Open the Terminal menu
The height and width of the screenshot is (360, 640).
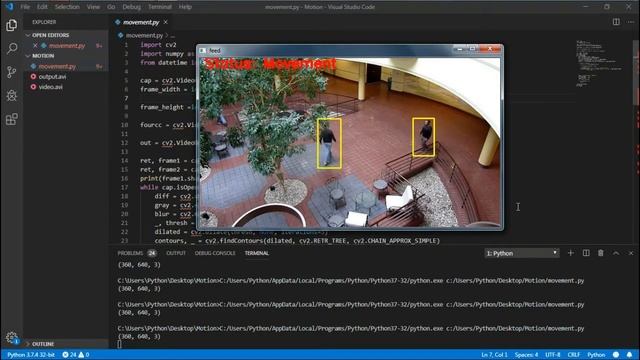tap(160, 7)
